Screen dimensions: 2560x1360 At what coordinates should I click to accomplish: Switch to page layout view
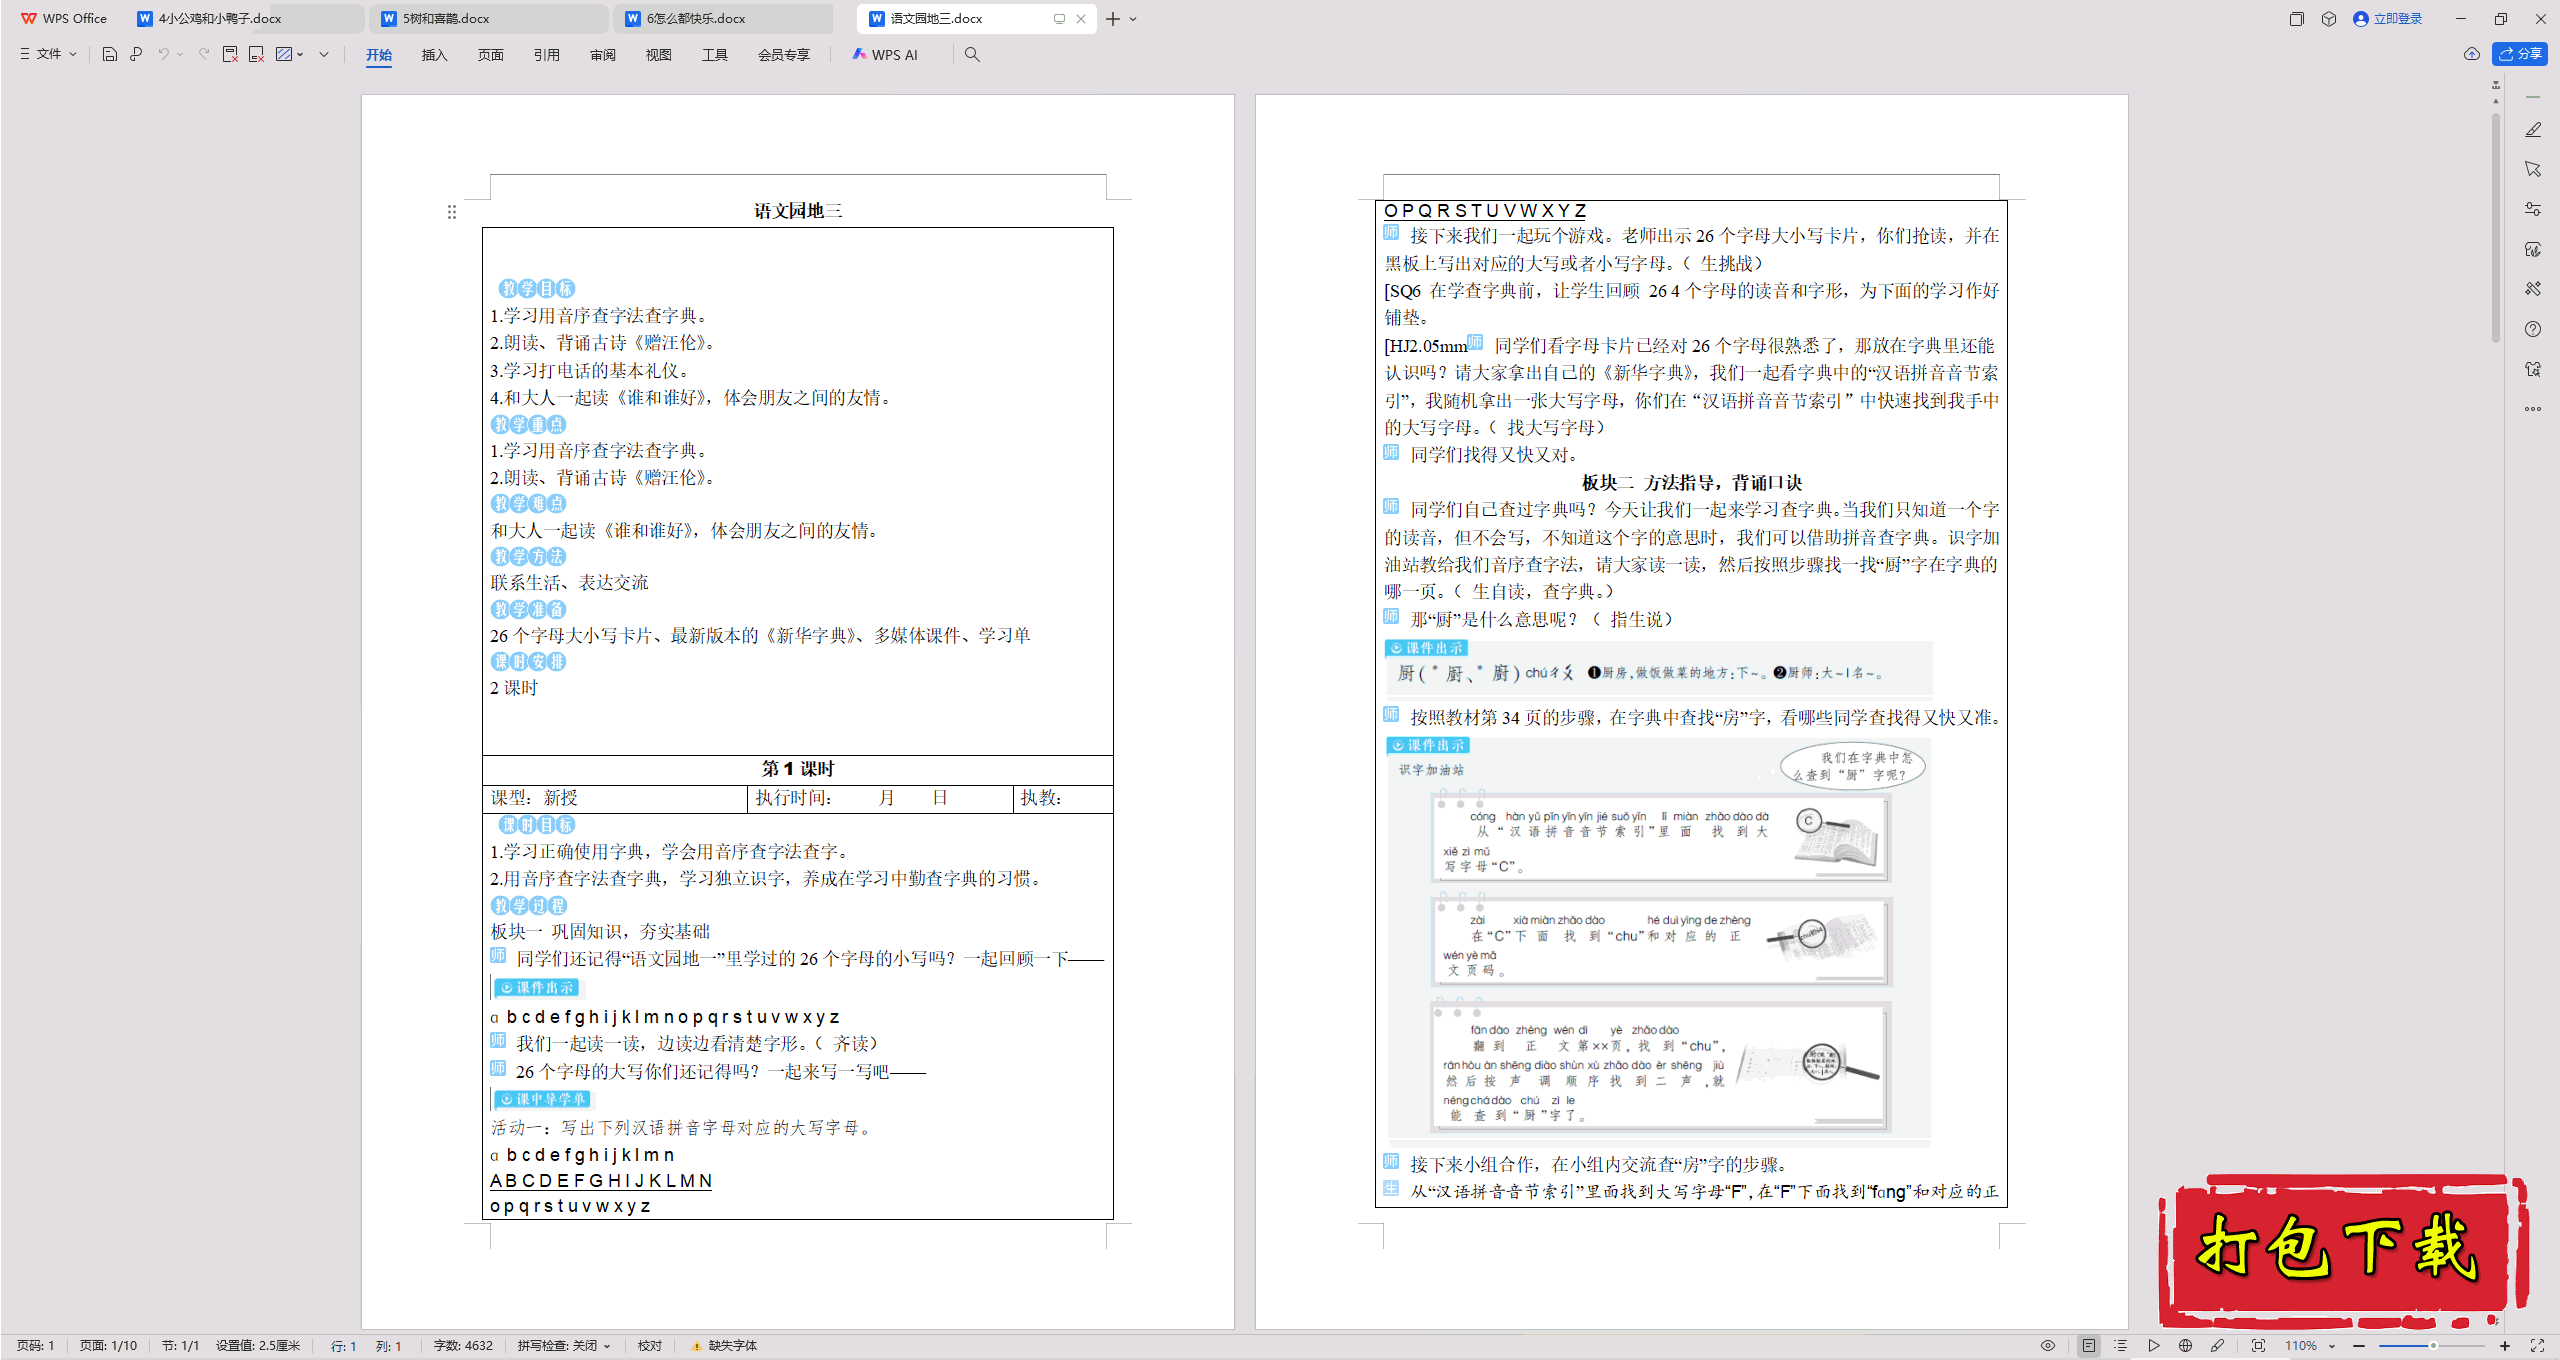pyautogui.click(x=2089, y=1346)
